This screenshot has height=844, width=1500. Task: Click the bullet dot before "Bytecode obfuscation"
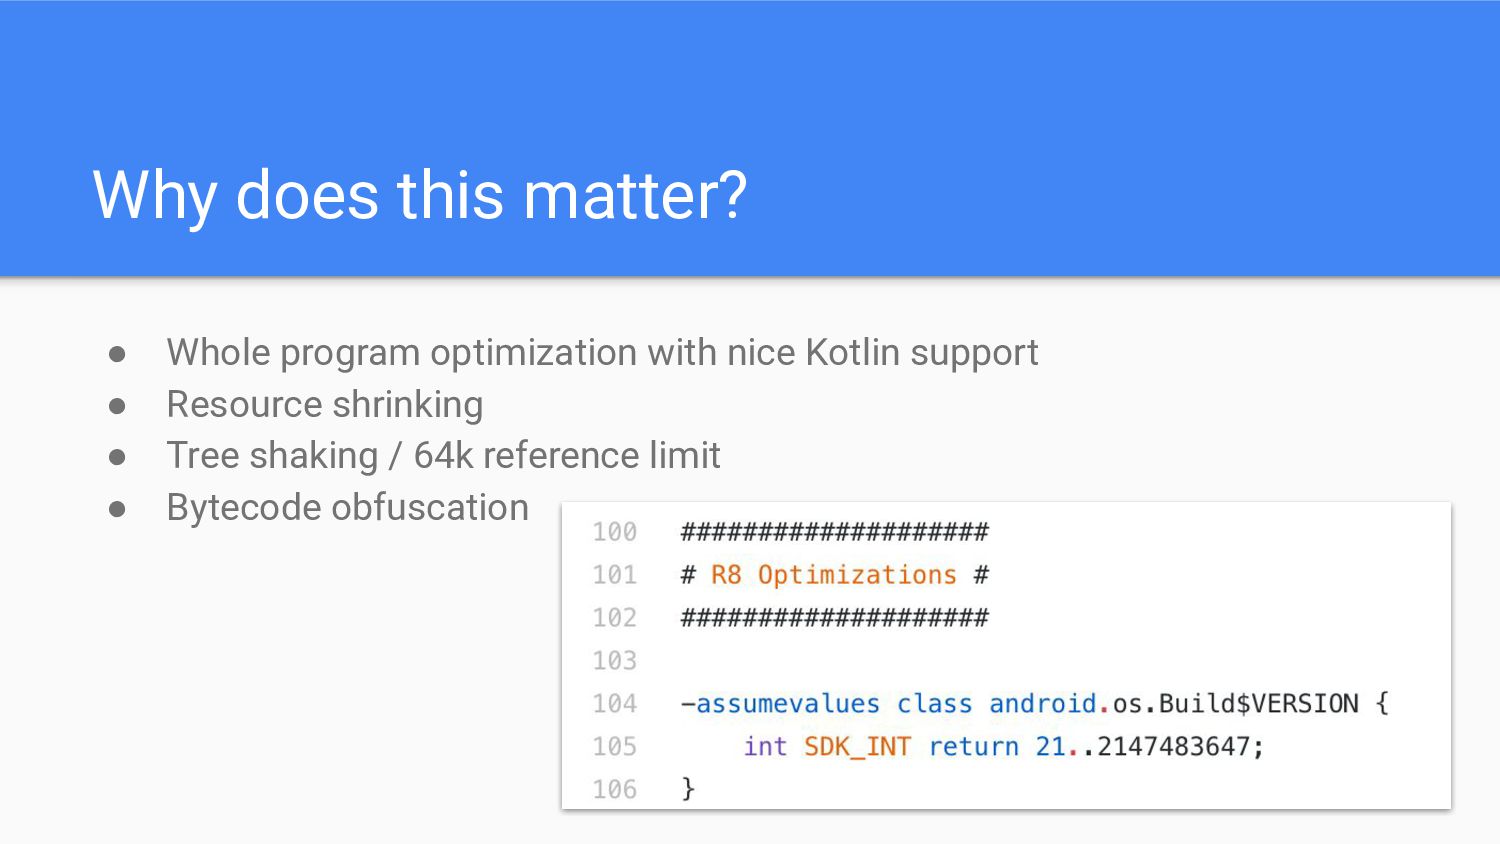[117, 509]
